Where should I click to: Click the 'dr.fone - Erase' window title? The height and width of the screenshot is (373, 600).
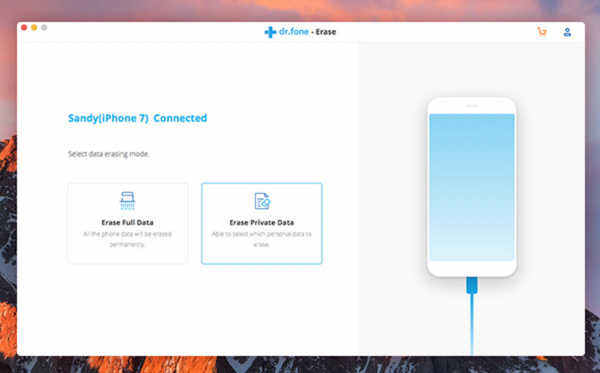click(308, 32)
